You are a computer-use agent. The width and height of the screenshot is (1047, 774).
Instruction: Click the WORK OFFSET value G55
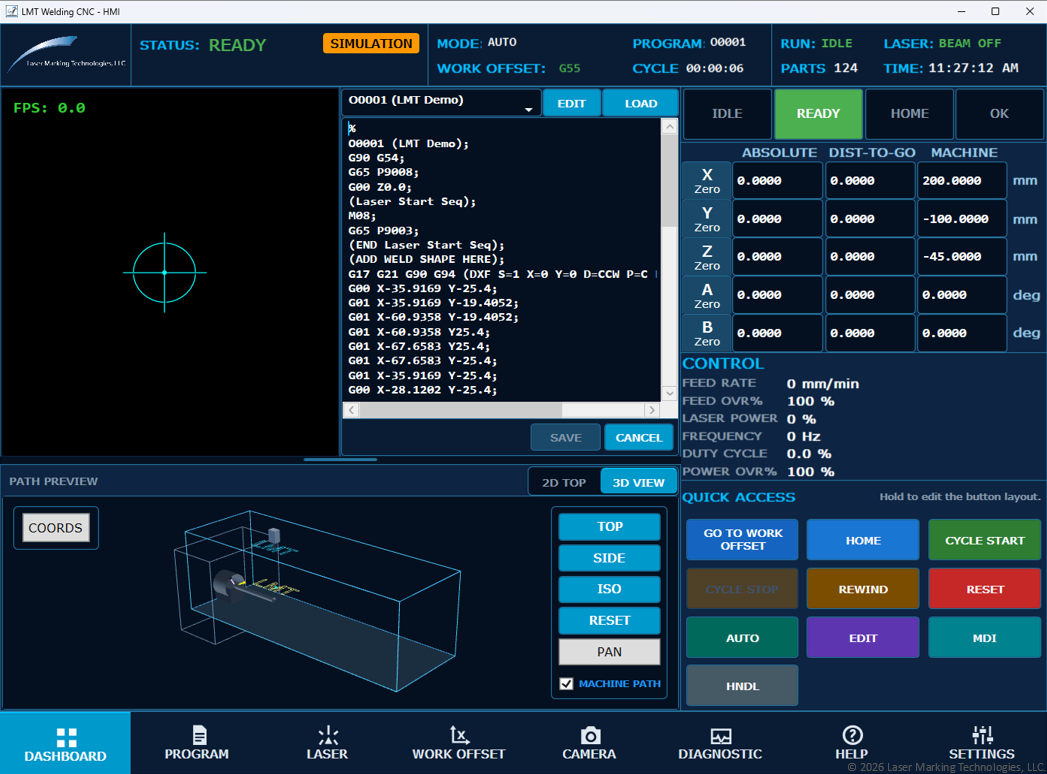tap(570, 68)
